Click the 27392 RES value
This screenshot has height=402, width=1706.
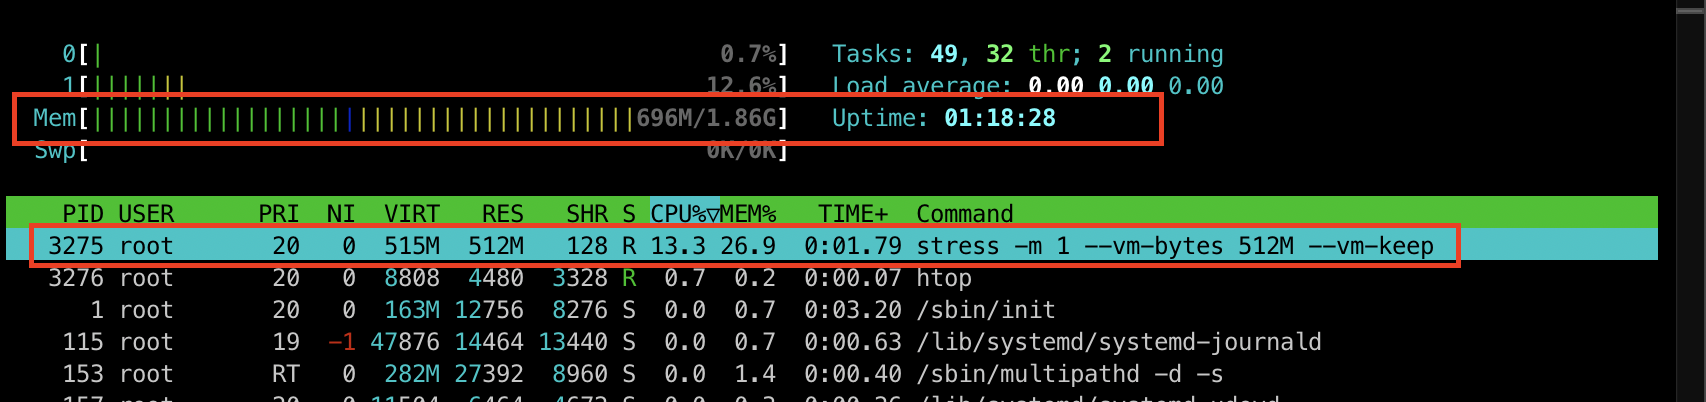tap(489, 374)
